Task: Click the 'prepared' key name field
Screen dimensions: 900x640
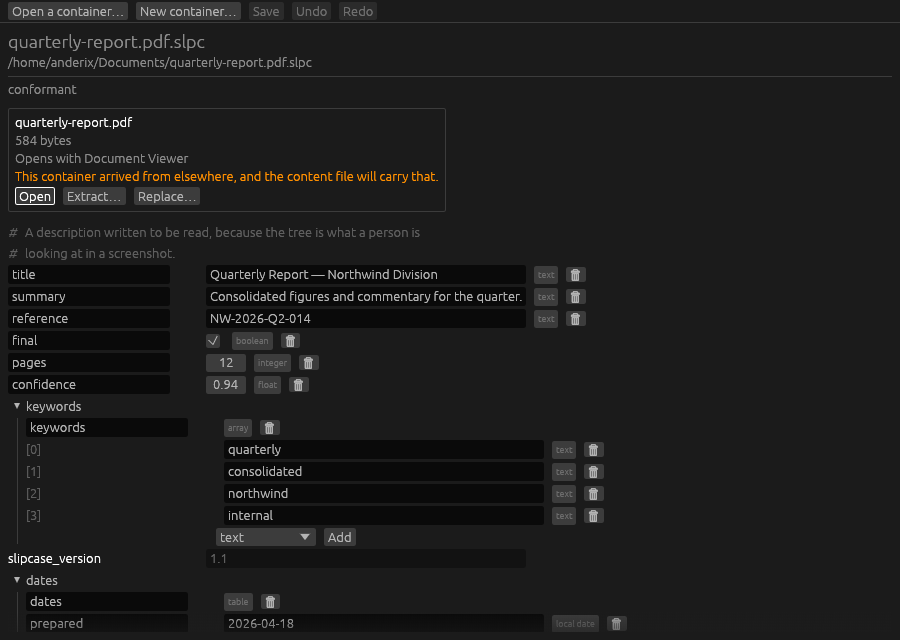Action: [x=107, y=623]
